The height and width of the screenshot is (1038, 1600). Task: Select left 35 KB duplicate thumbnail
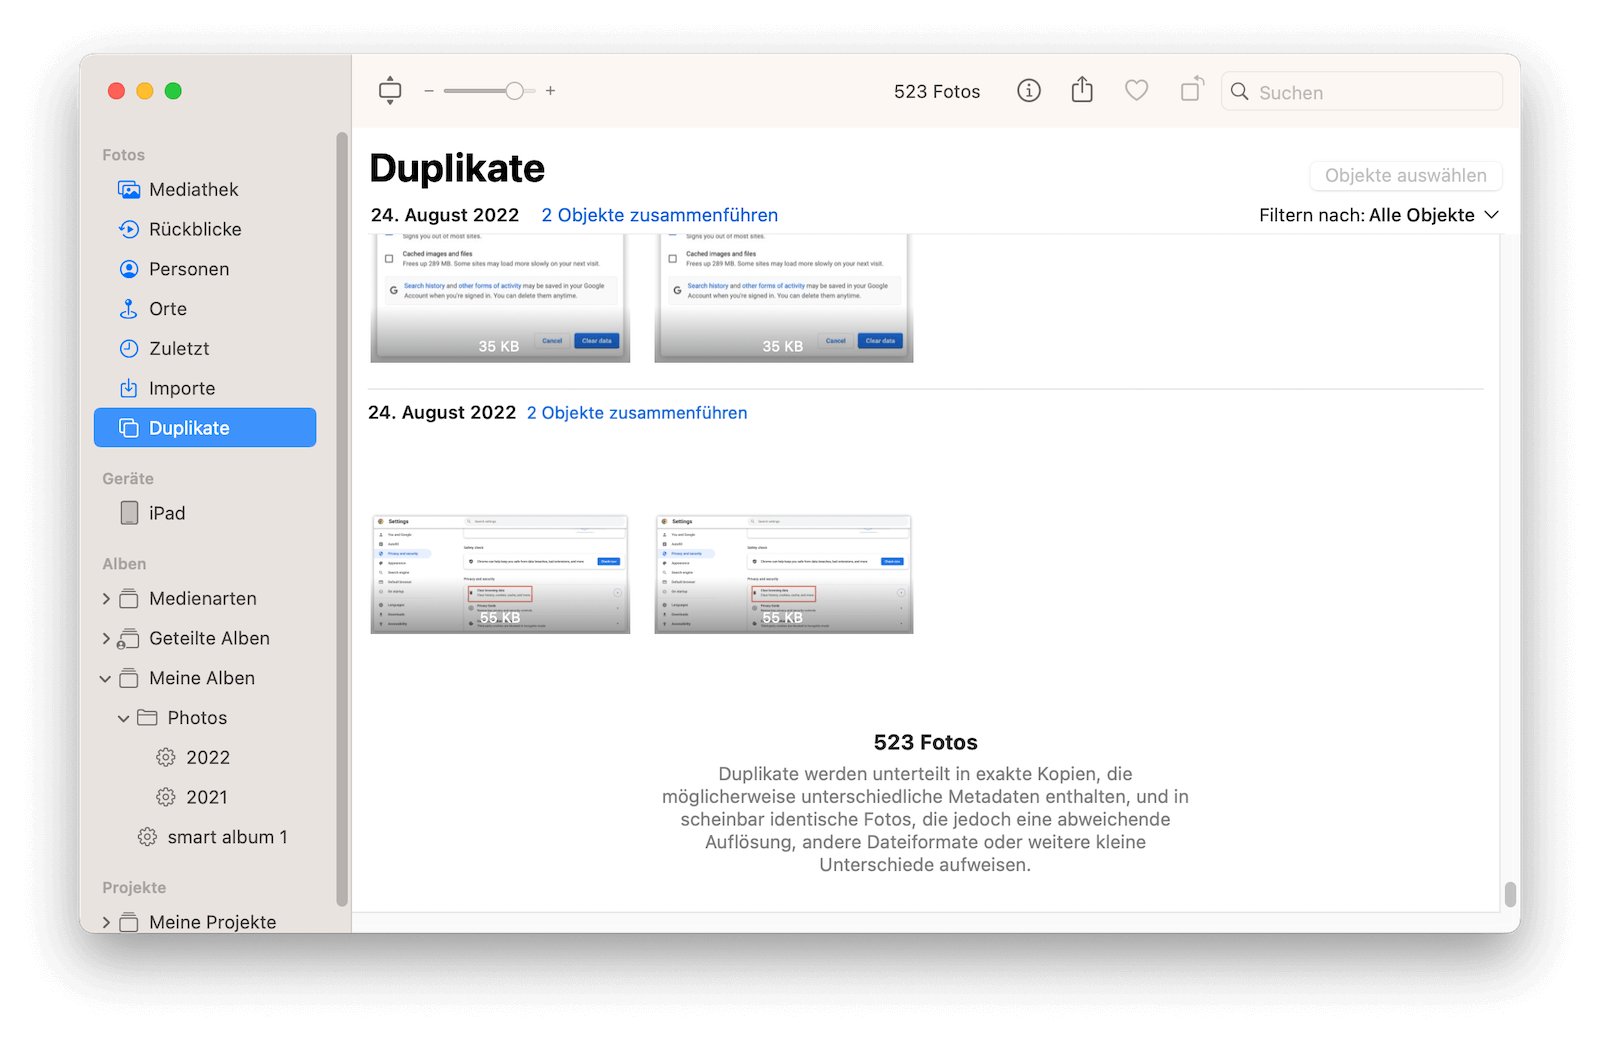[x=500, y=298]
